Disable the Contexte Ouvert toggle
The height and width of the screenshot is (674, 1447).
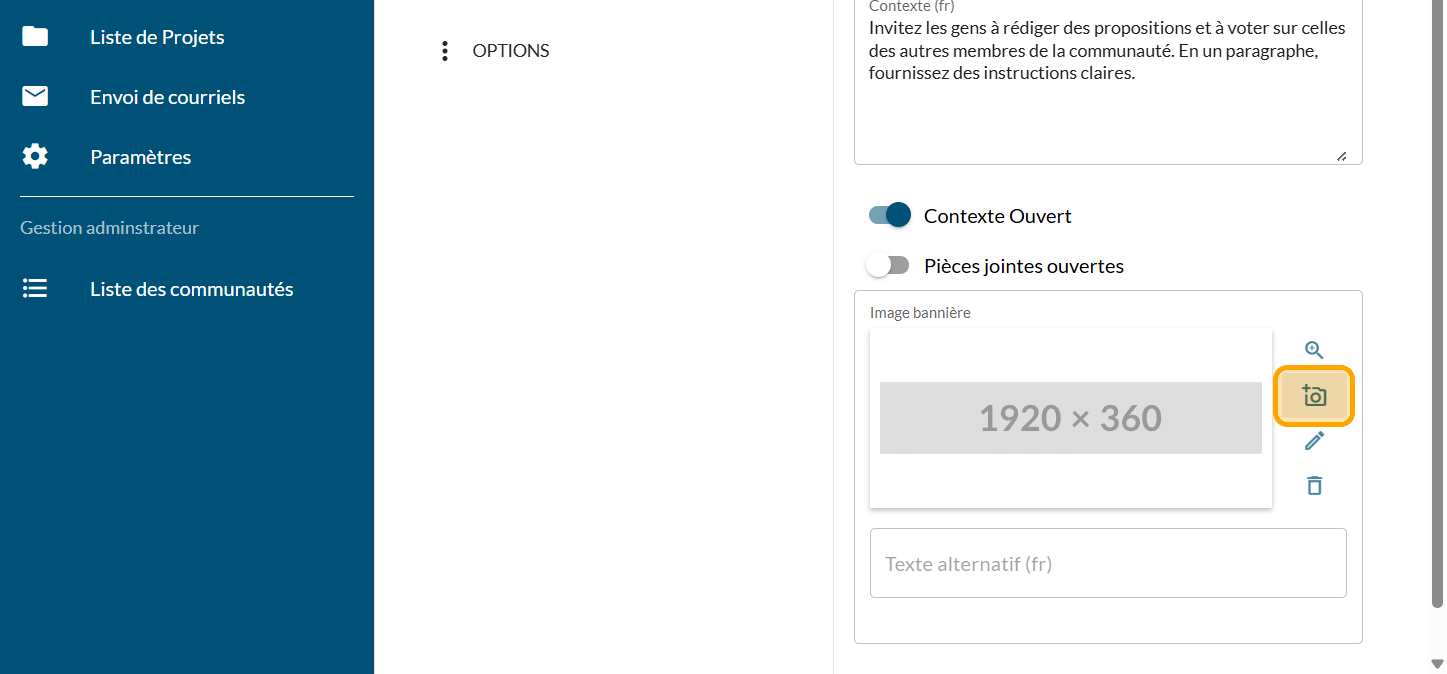tap(890, 215)
